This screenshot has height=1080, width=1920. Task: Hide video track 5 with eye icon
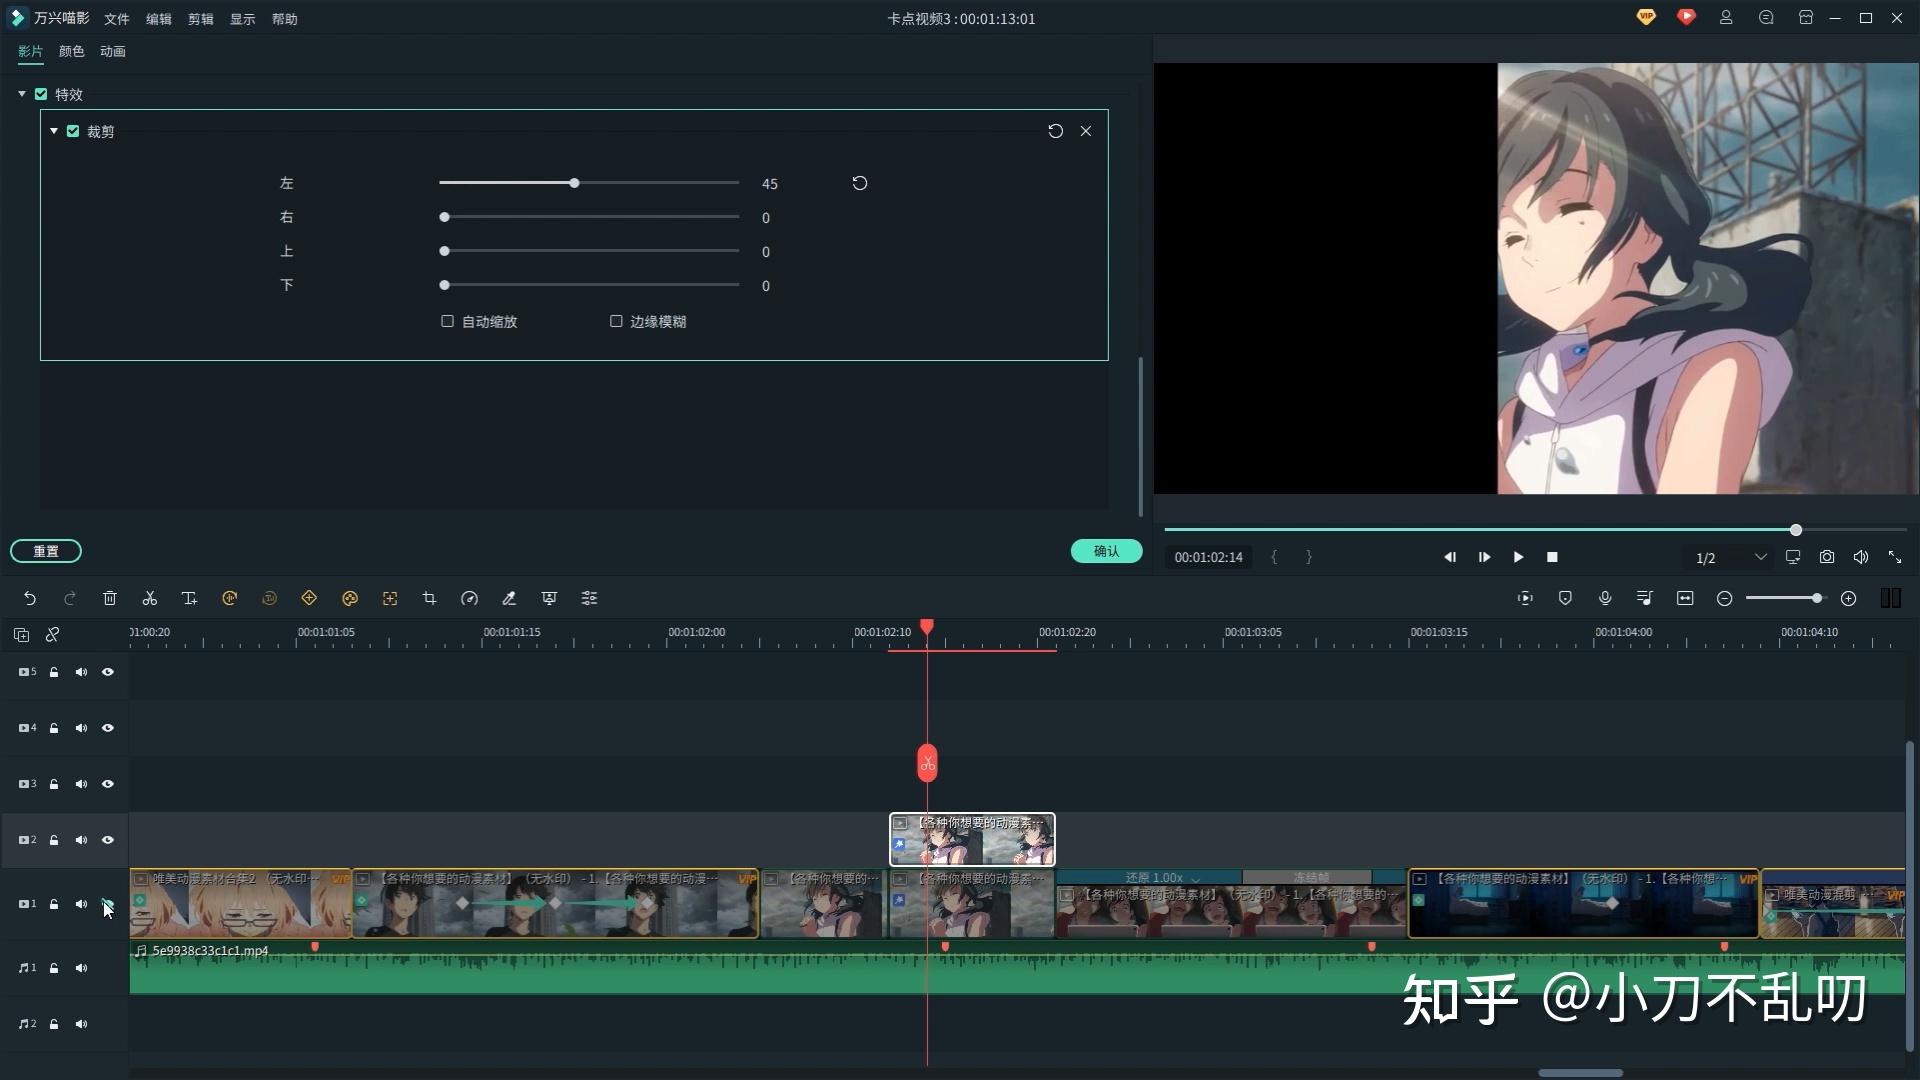coord(108,672)
